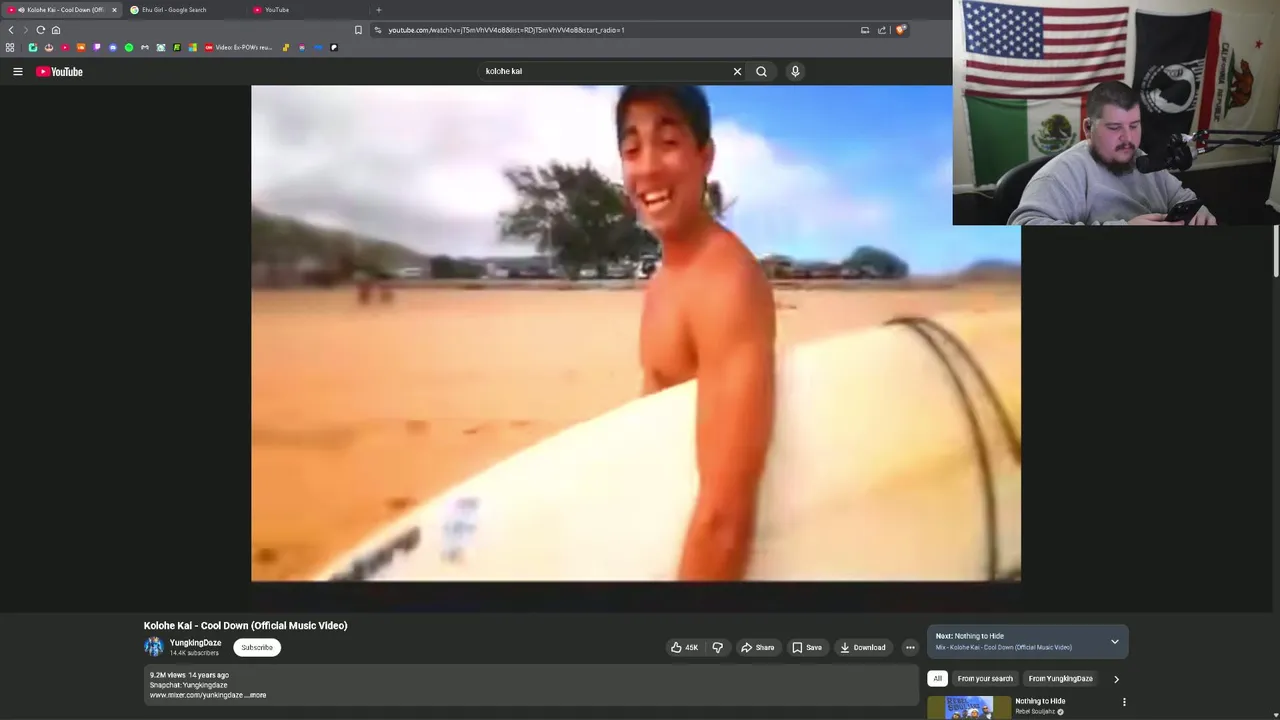
Task: Clear the search box text with X
Action: (737, 71)
